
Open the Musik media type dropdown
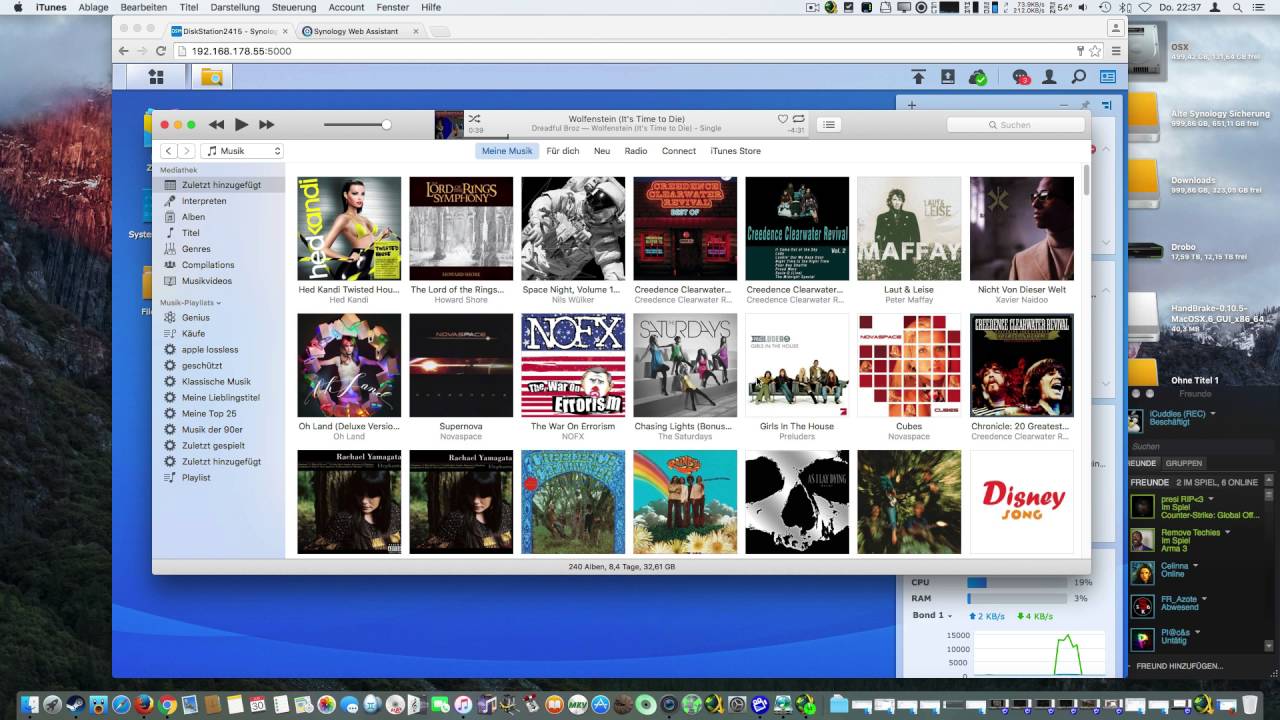point(242,151)
